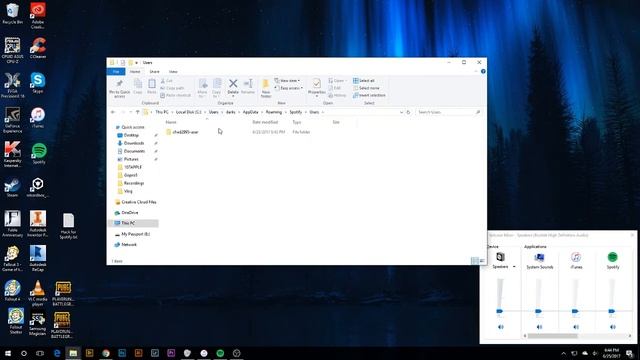Click Cut in the Clipboard group
Image resolution: width=640 pixels, height=360 pixels.
pos(167,81)
